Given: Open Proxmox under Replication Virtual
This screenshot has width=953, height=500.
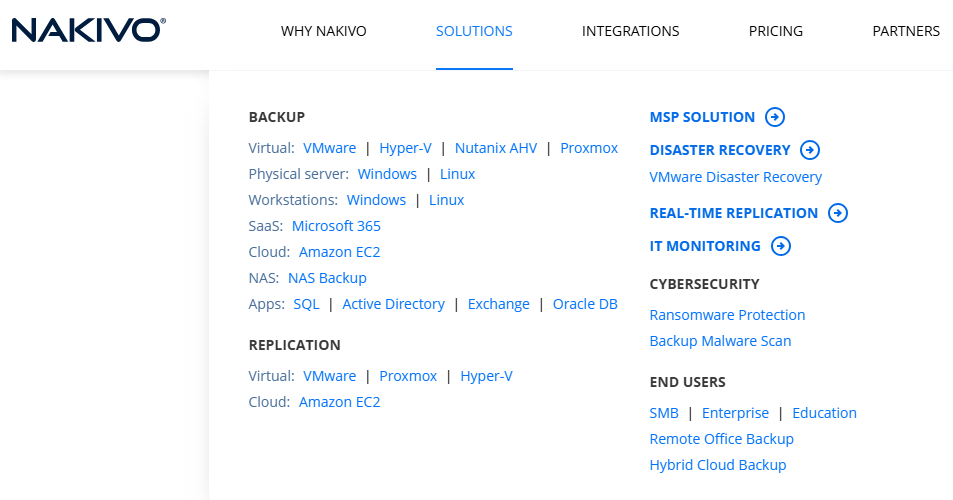Looking at the screenshot, I should [408, 376].
